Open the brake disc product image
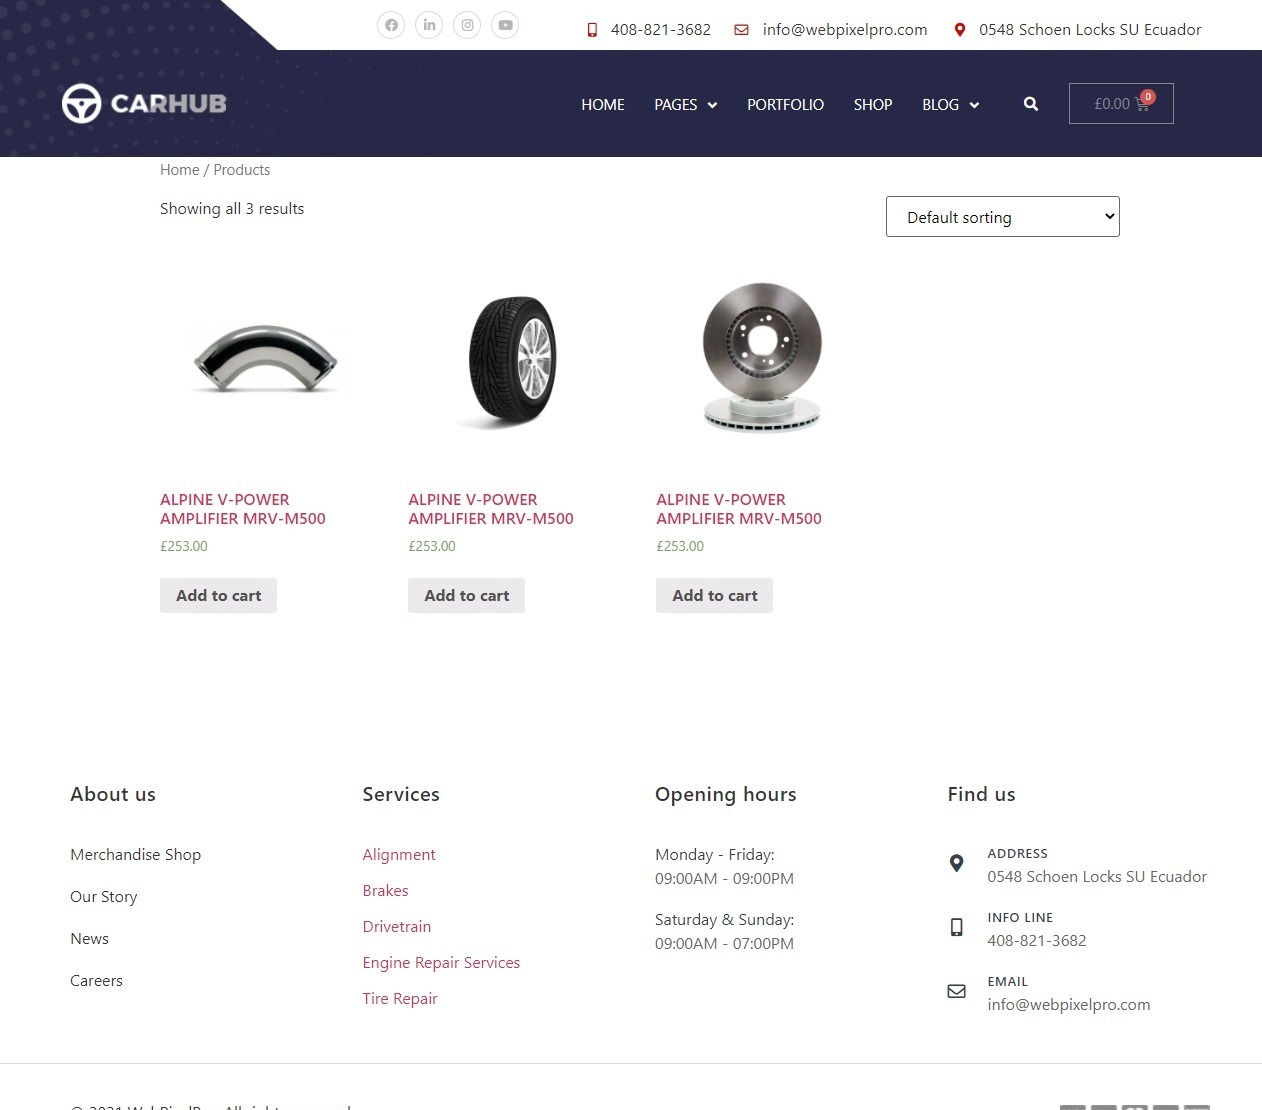1262x1110 pixels. click(x=761, y=357)
